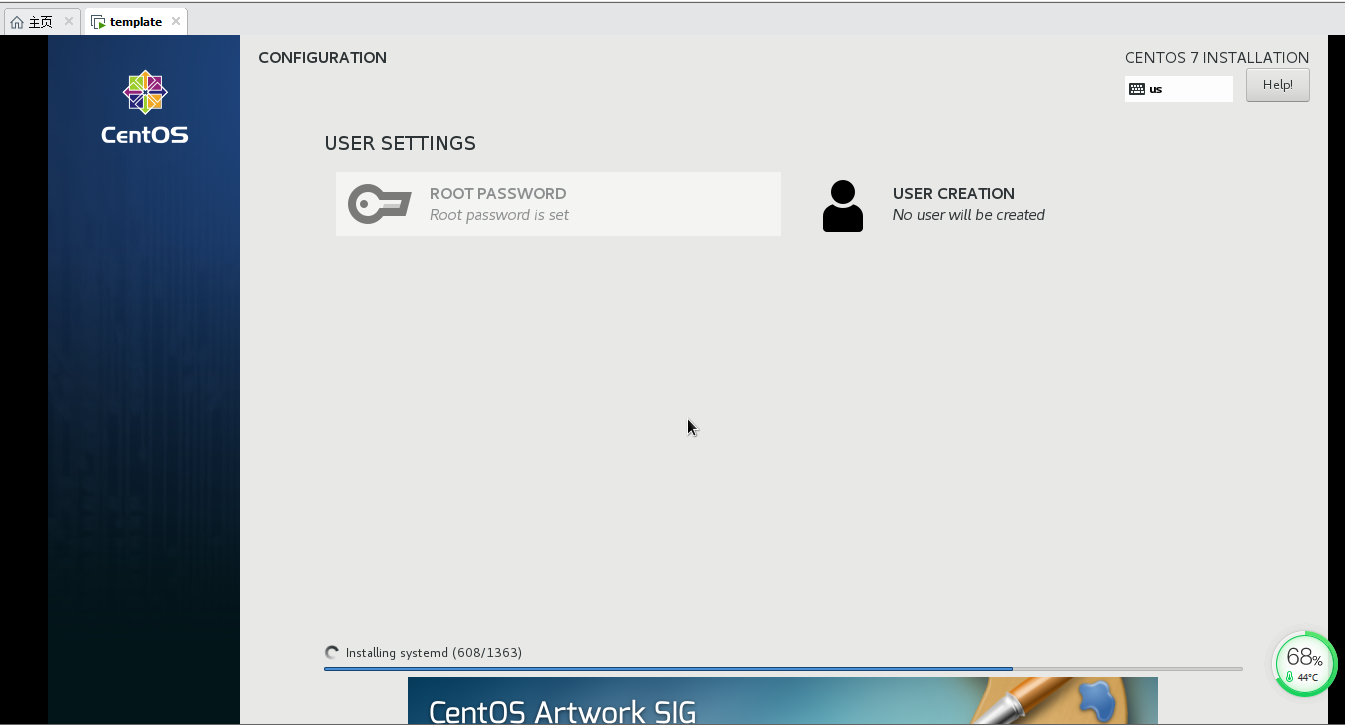Image resolution: width=1345 pixels, height=725 pixels.
Task: Click the VM icon on the template tab
Action: [98, 22]
